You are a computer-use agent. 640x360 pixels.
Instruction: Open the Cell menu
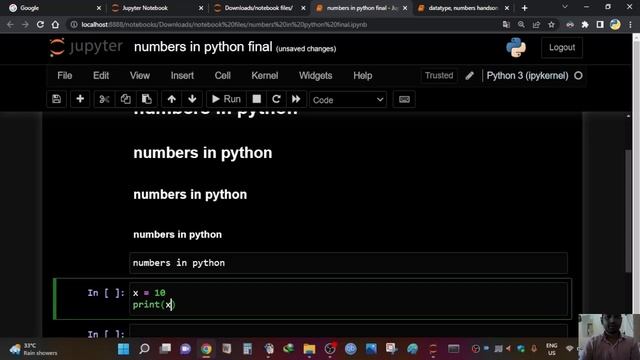[x=222, y=76]
